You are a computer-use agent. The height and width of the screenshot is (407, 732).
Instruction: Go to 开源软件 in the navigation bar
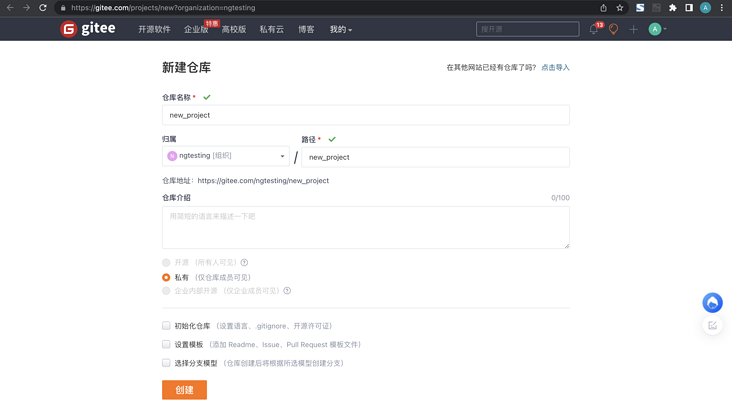coord(154,30)
